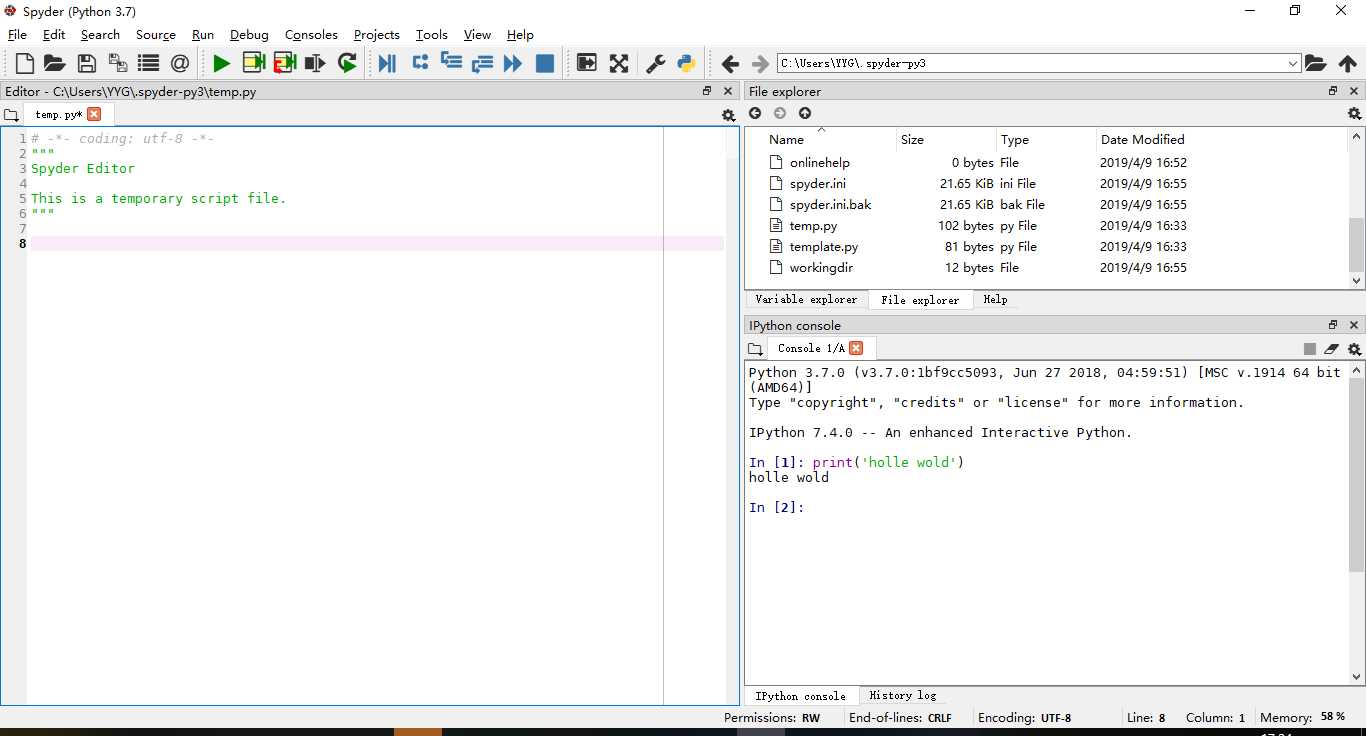Switch to Help tab
Viewport: 1366px width, 736px height.
(x=995, y=299)
